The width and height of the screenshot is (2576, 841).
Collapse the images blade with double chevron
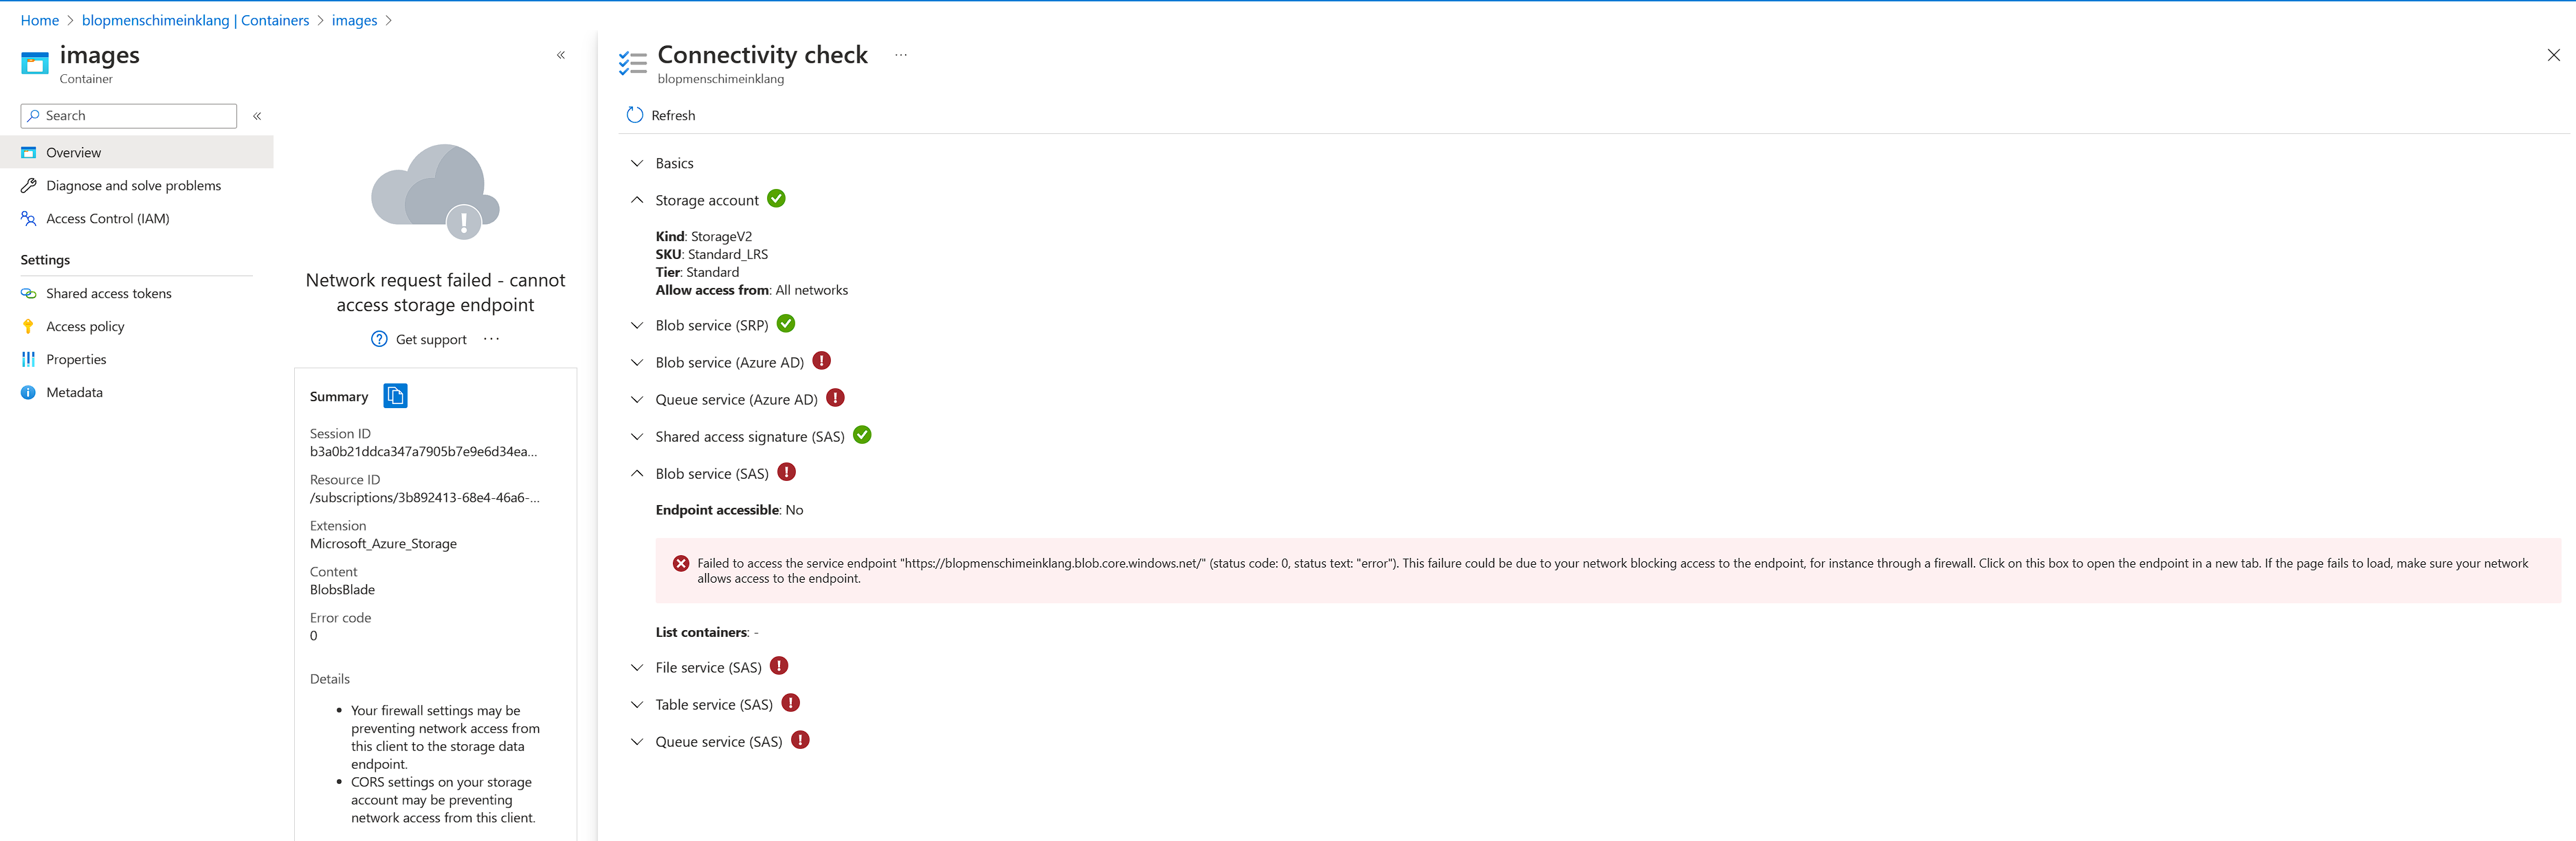[561, 55]
